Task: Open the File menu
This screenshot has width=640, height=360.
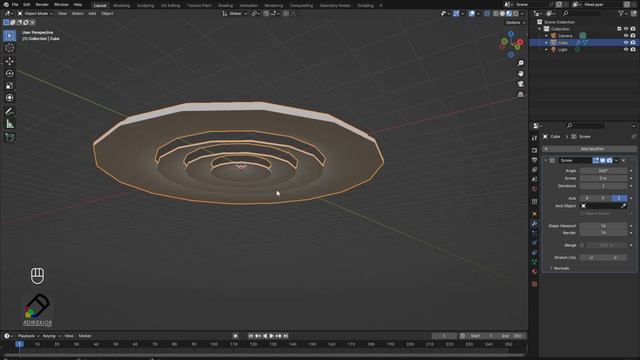Action: [x=15, y=4]
